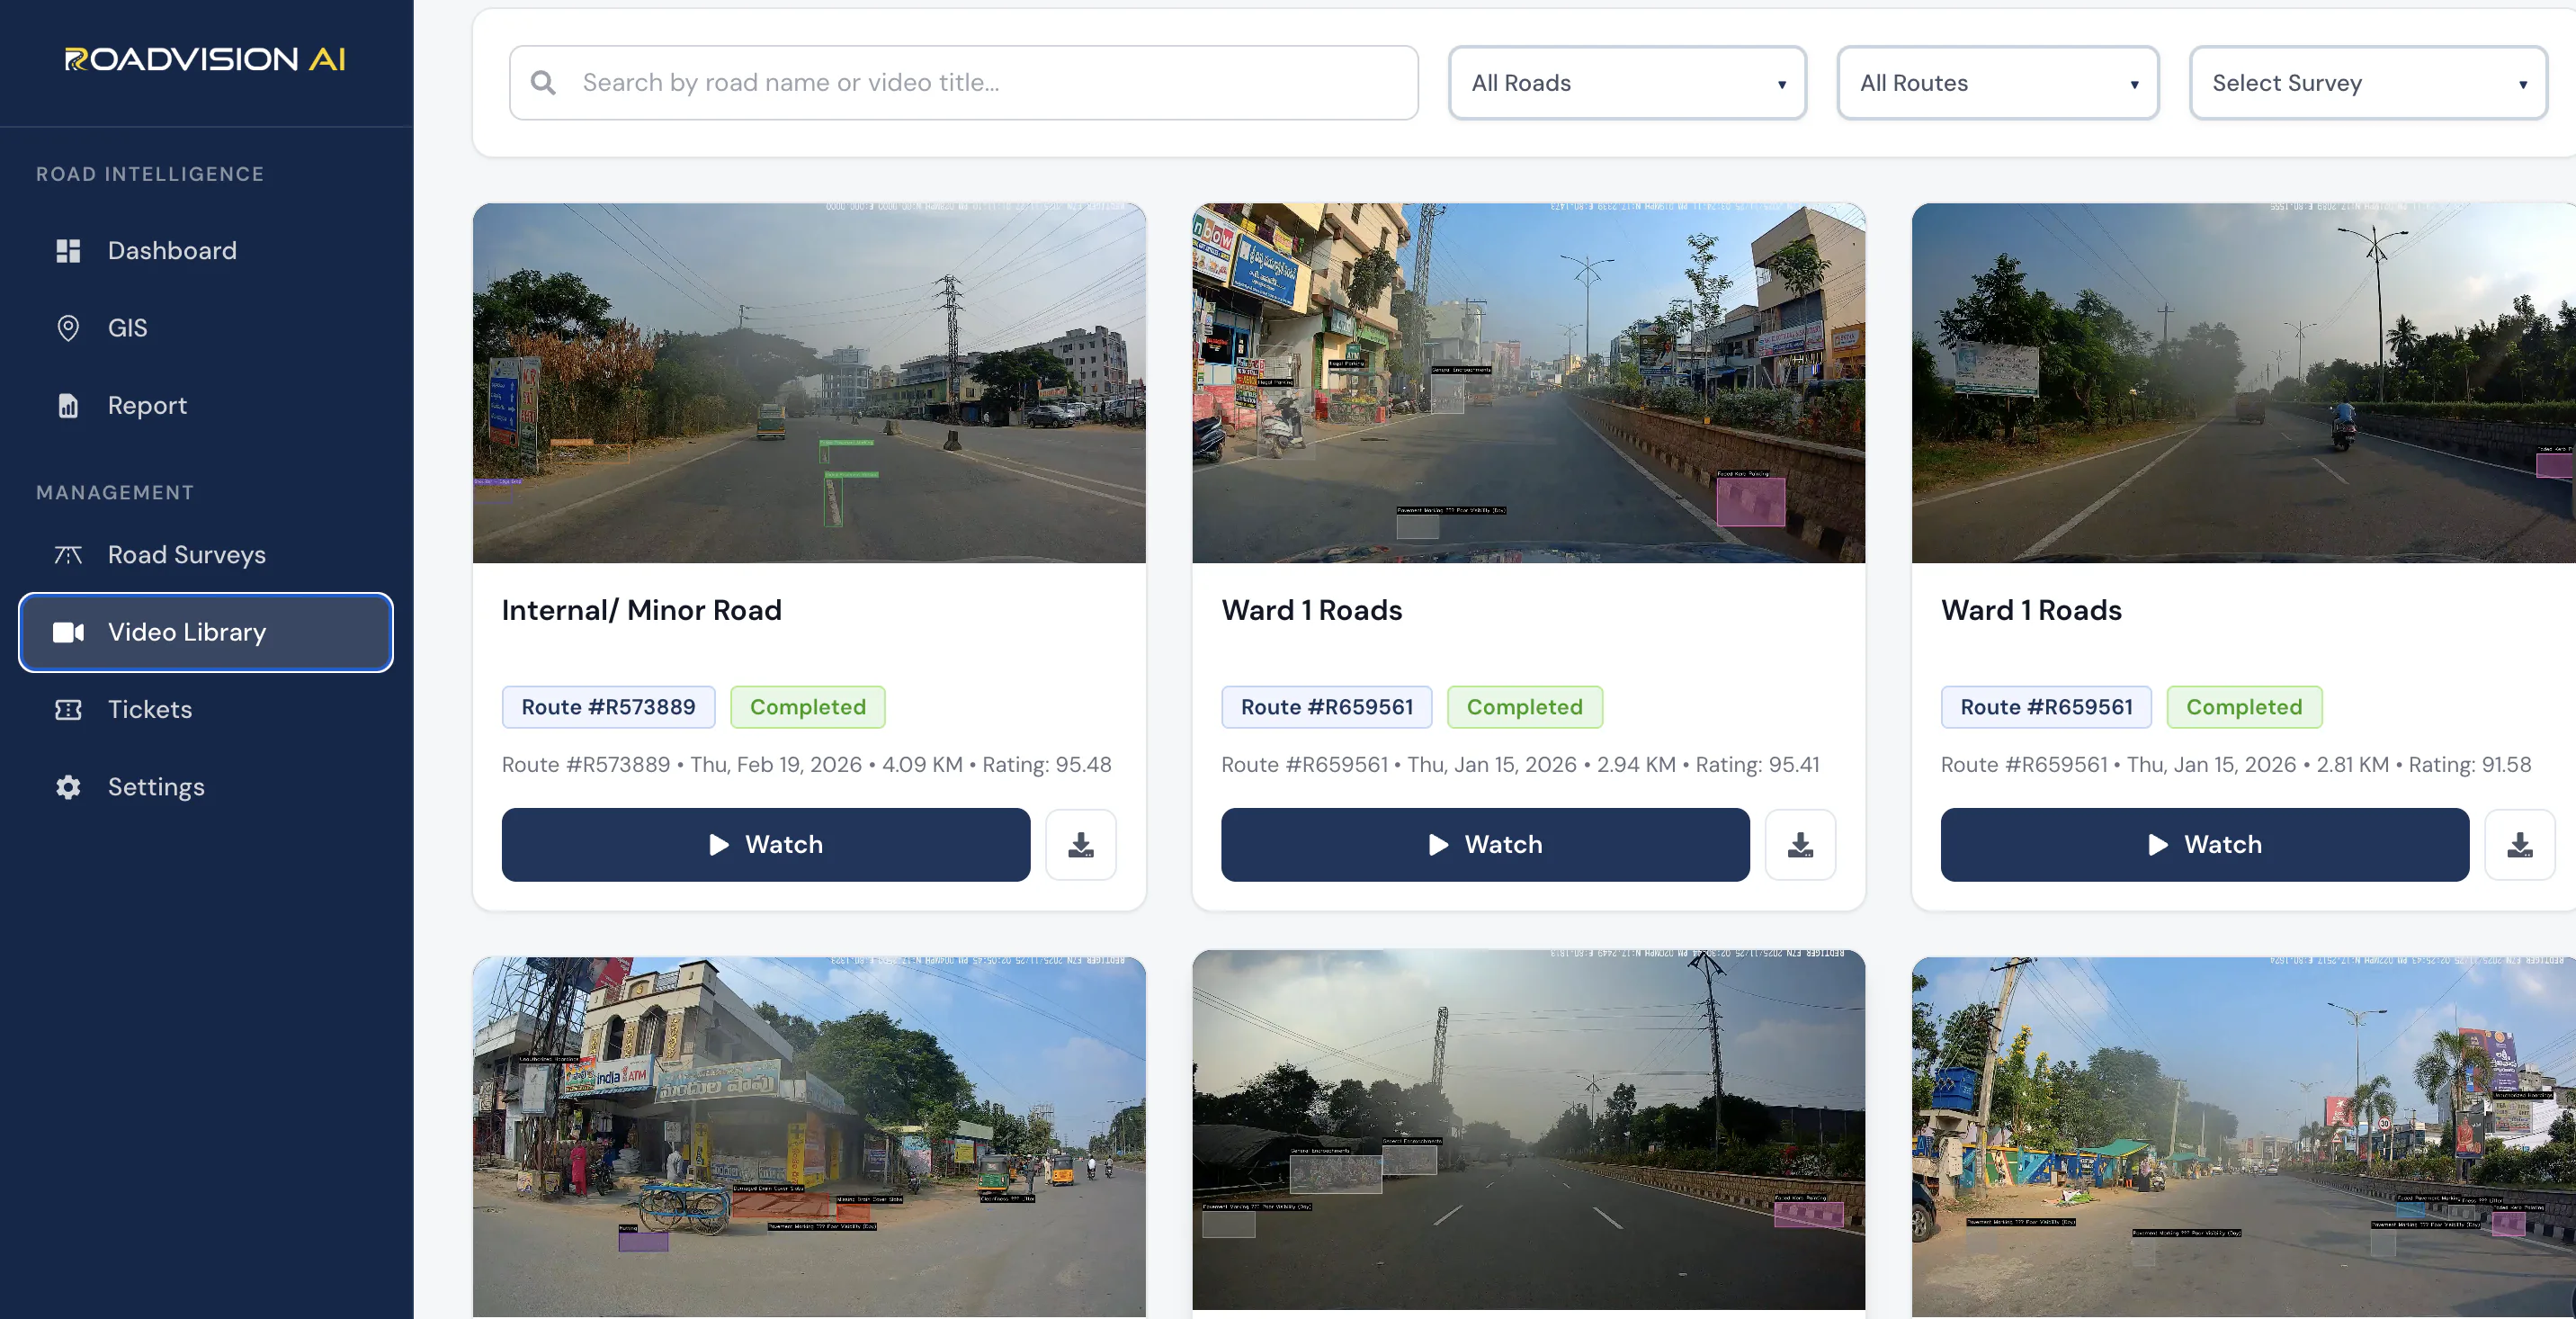This screenshot has height=1319, width=2576.
Task: Open the GIS menu item
Action: point(205,328)
